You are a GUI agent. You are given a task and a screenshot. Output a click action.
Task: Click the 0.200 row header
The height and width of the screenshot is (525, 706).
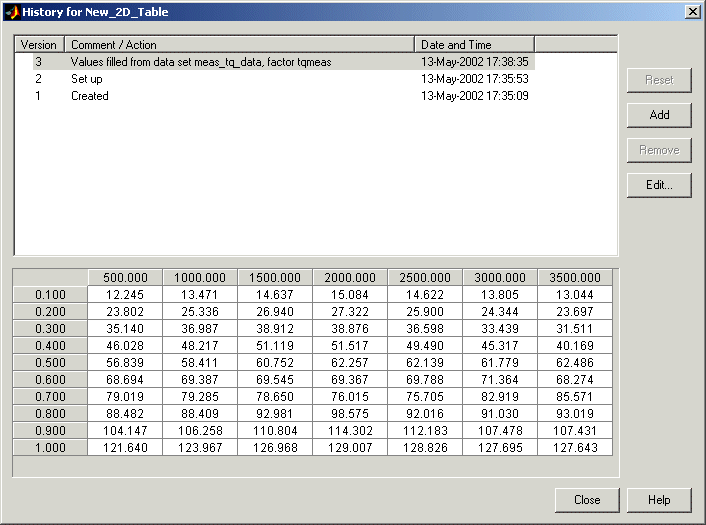[50, 312]
